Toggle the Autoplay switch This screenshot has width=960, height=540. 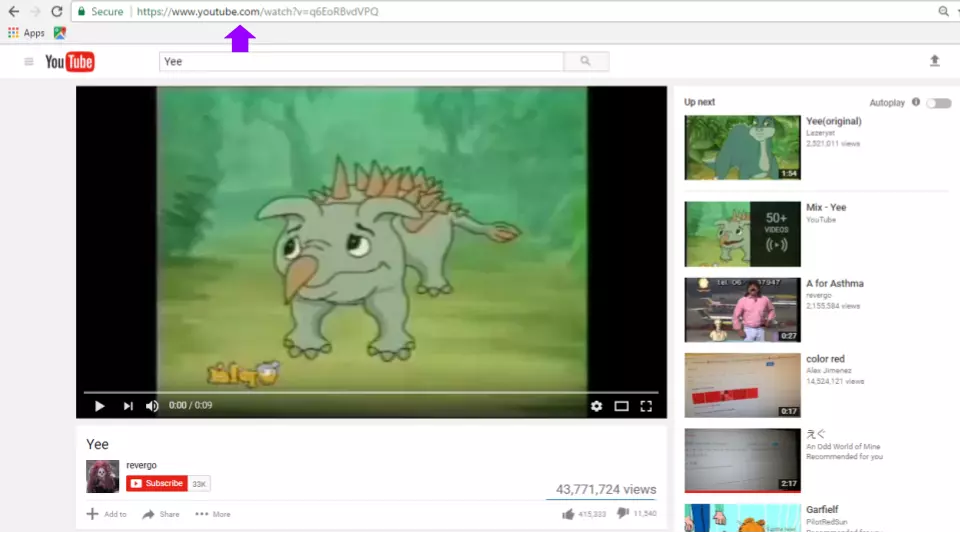click(939, 103)
